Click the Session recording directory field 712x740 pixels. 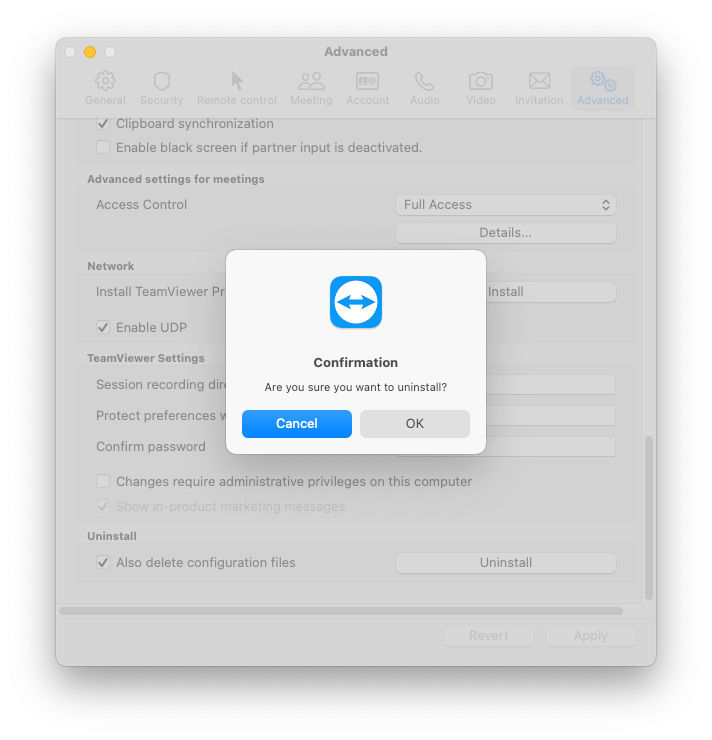click(551, 385)
